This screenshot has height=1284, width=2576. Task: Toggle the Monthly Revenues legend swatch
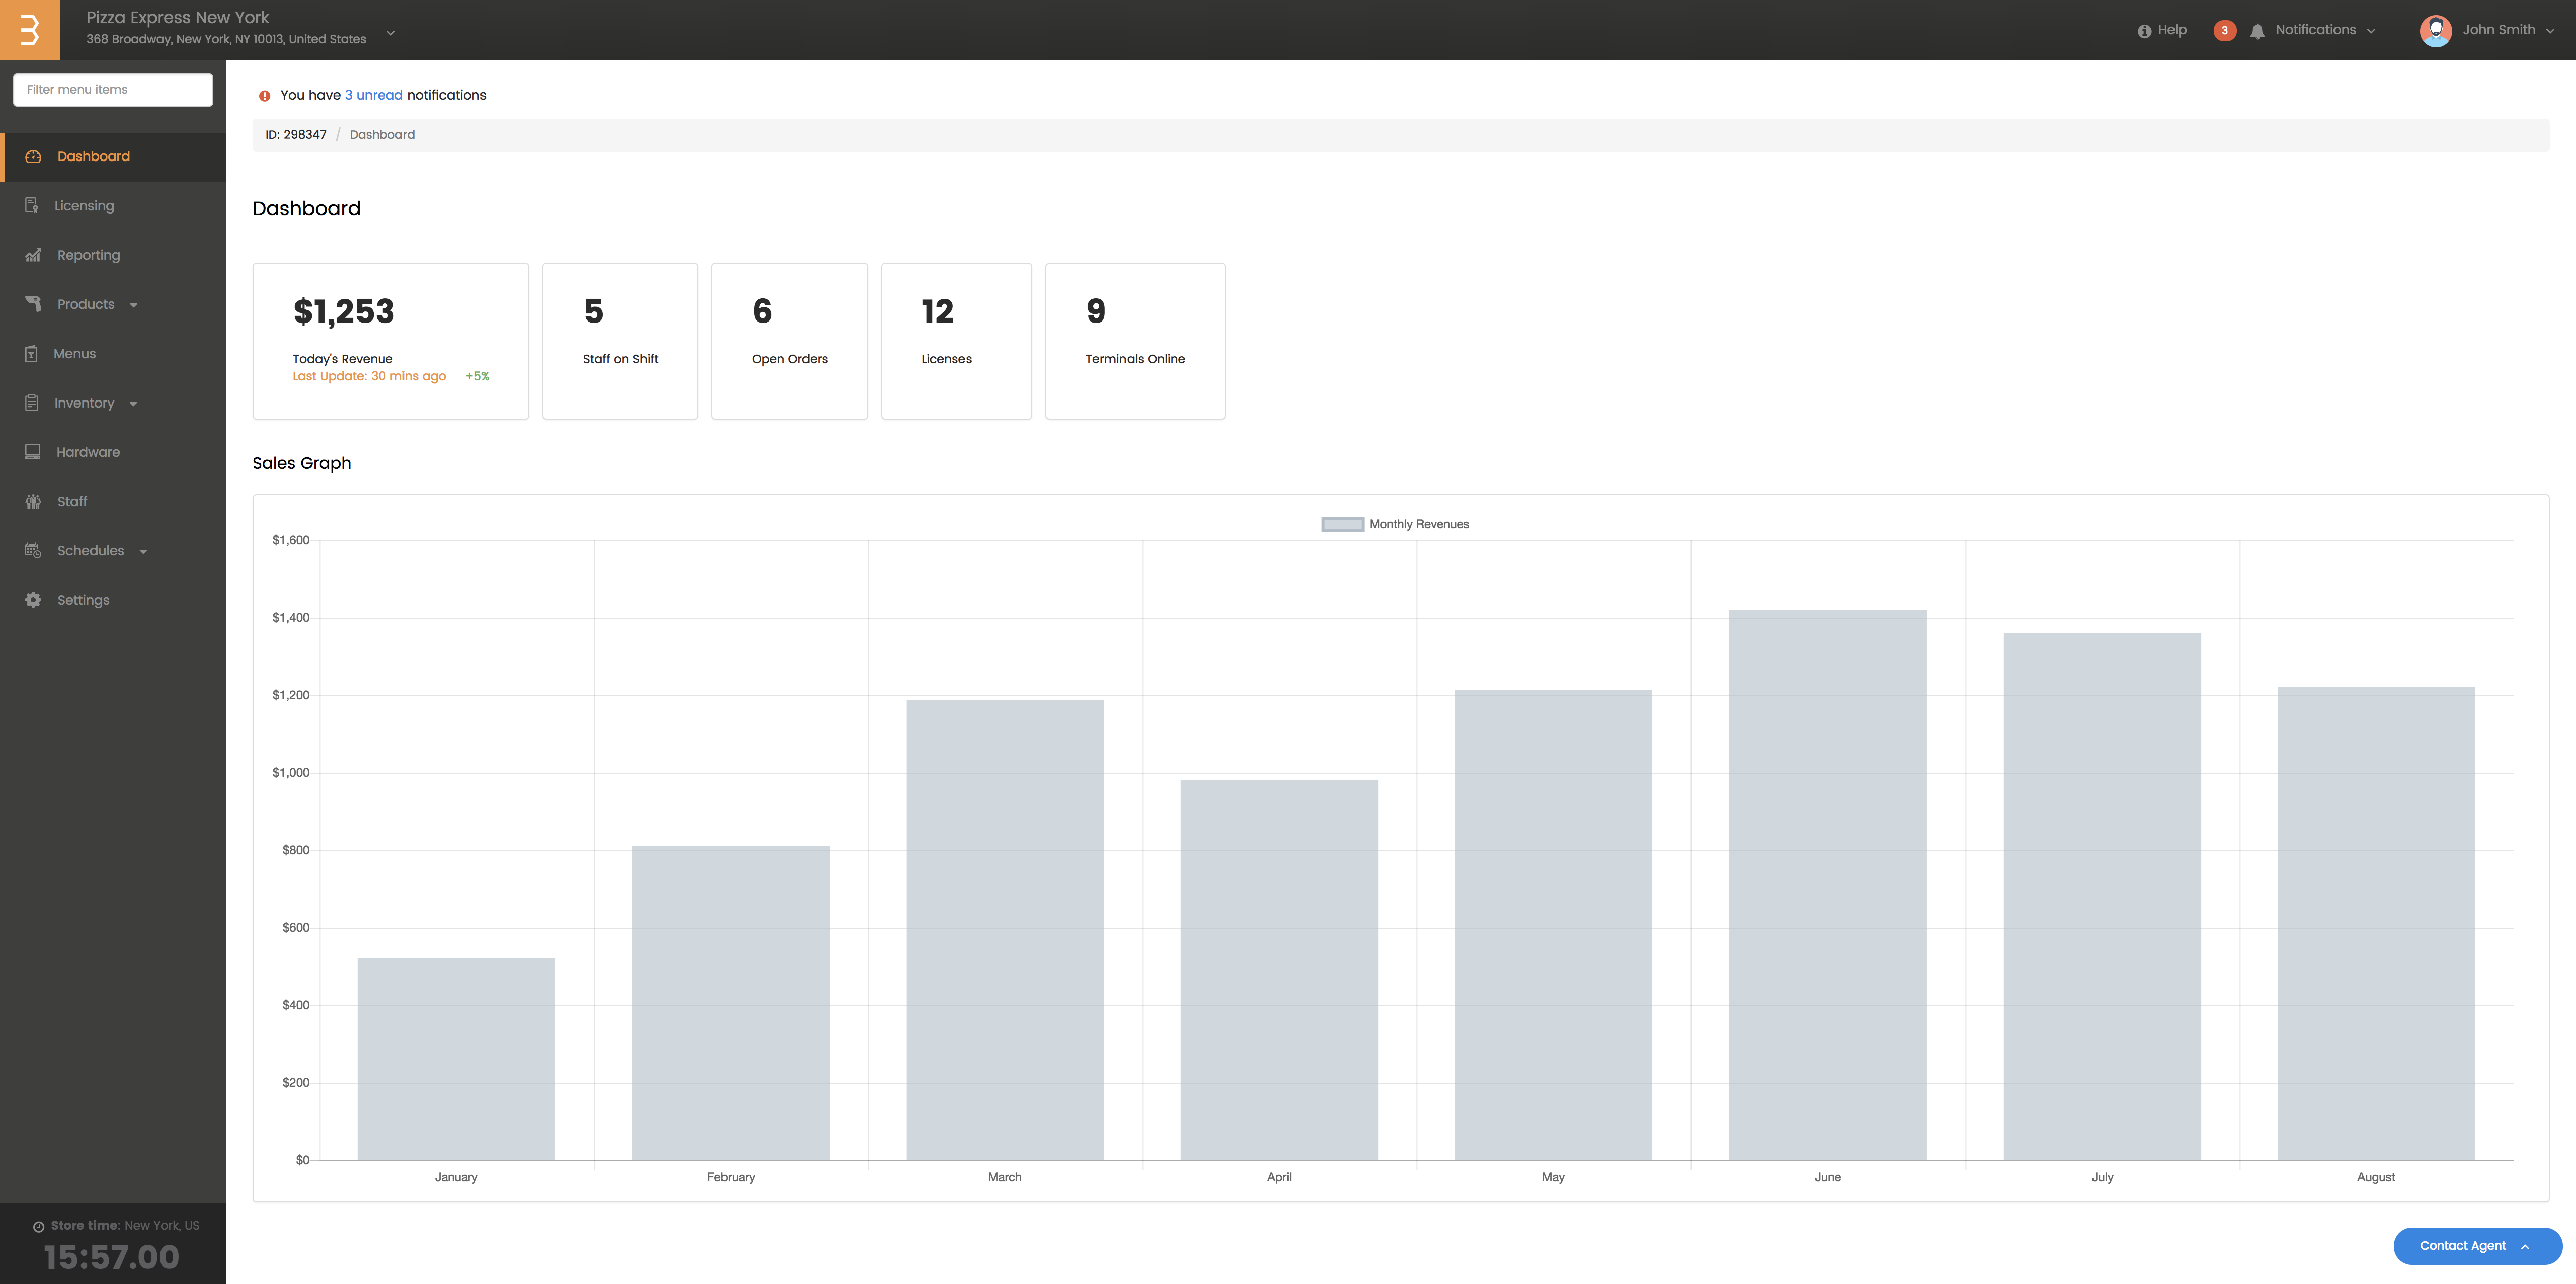(x=1342, y=524)
